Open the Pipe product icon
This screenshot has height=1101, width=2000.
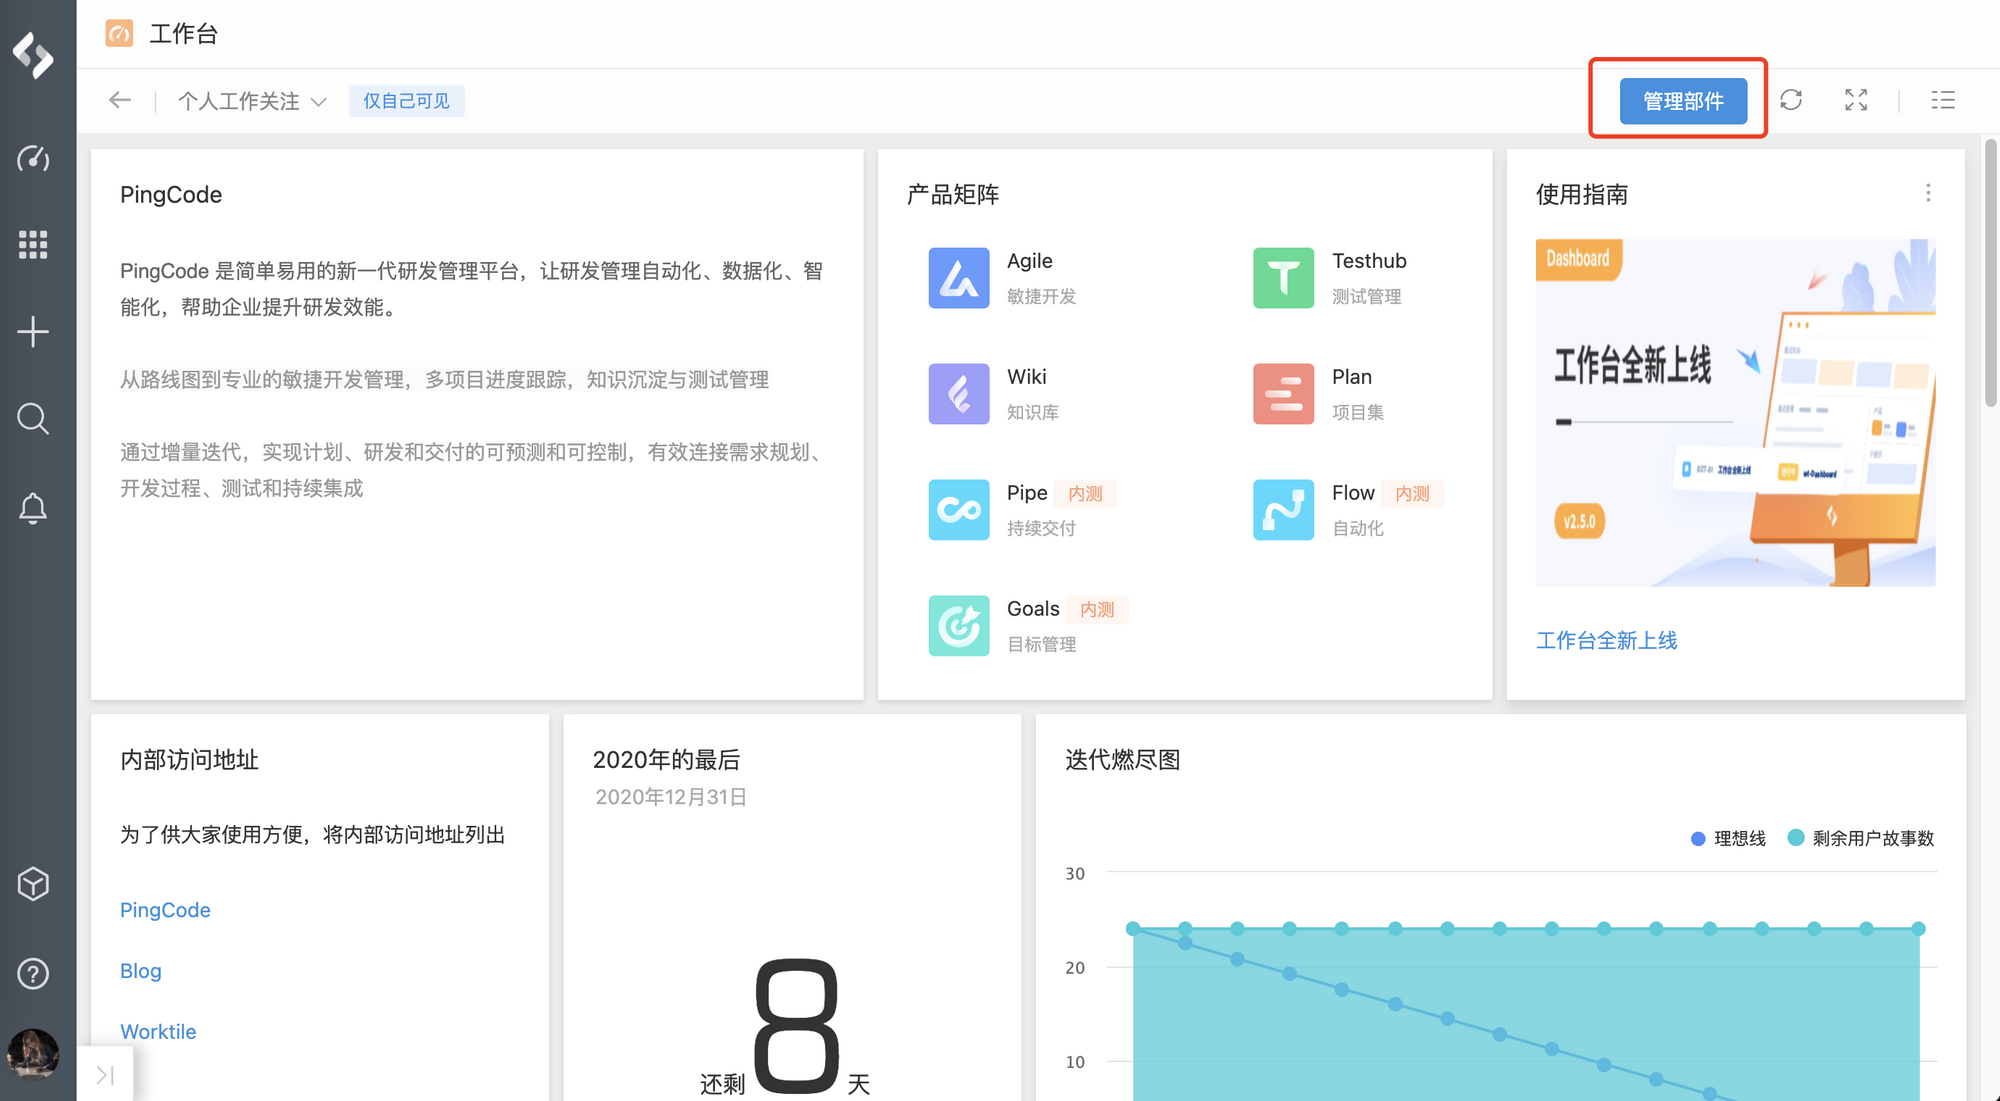tap(958, 510)
